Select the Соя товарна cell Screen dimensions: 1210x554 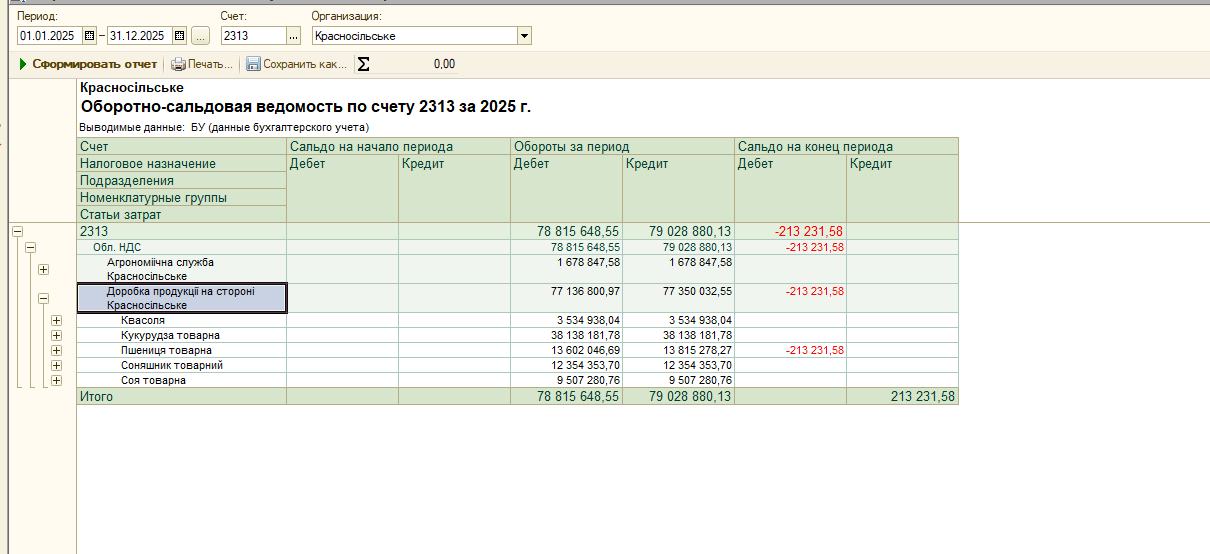(x=182, y=380)
